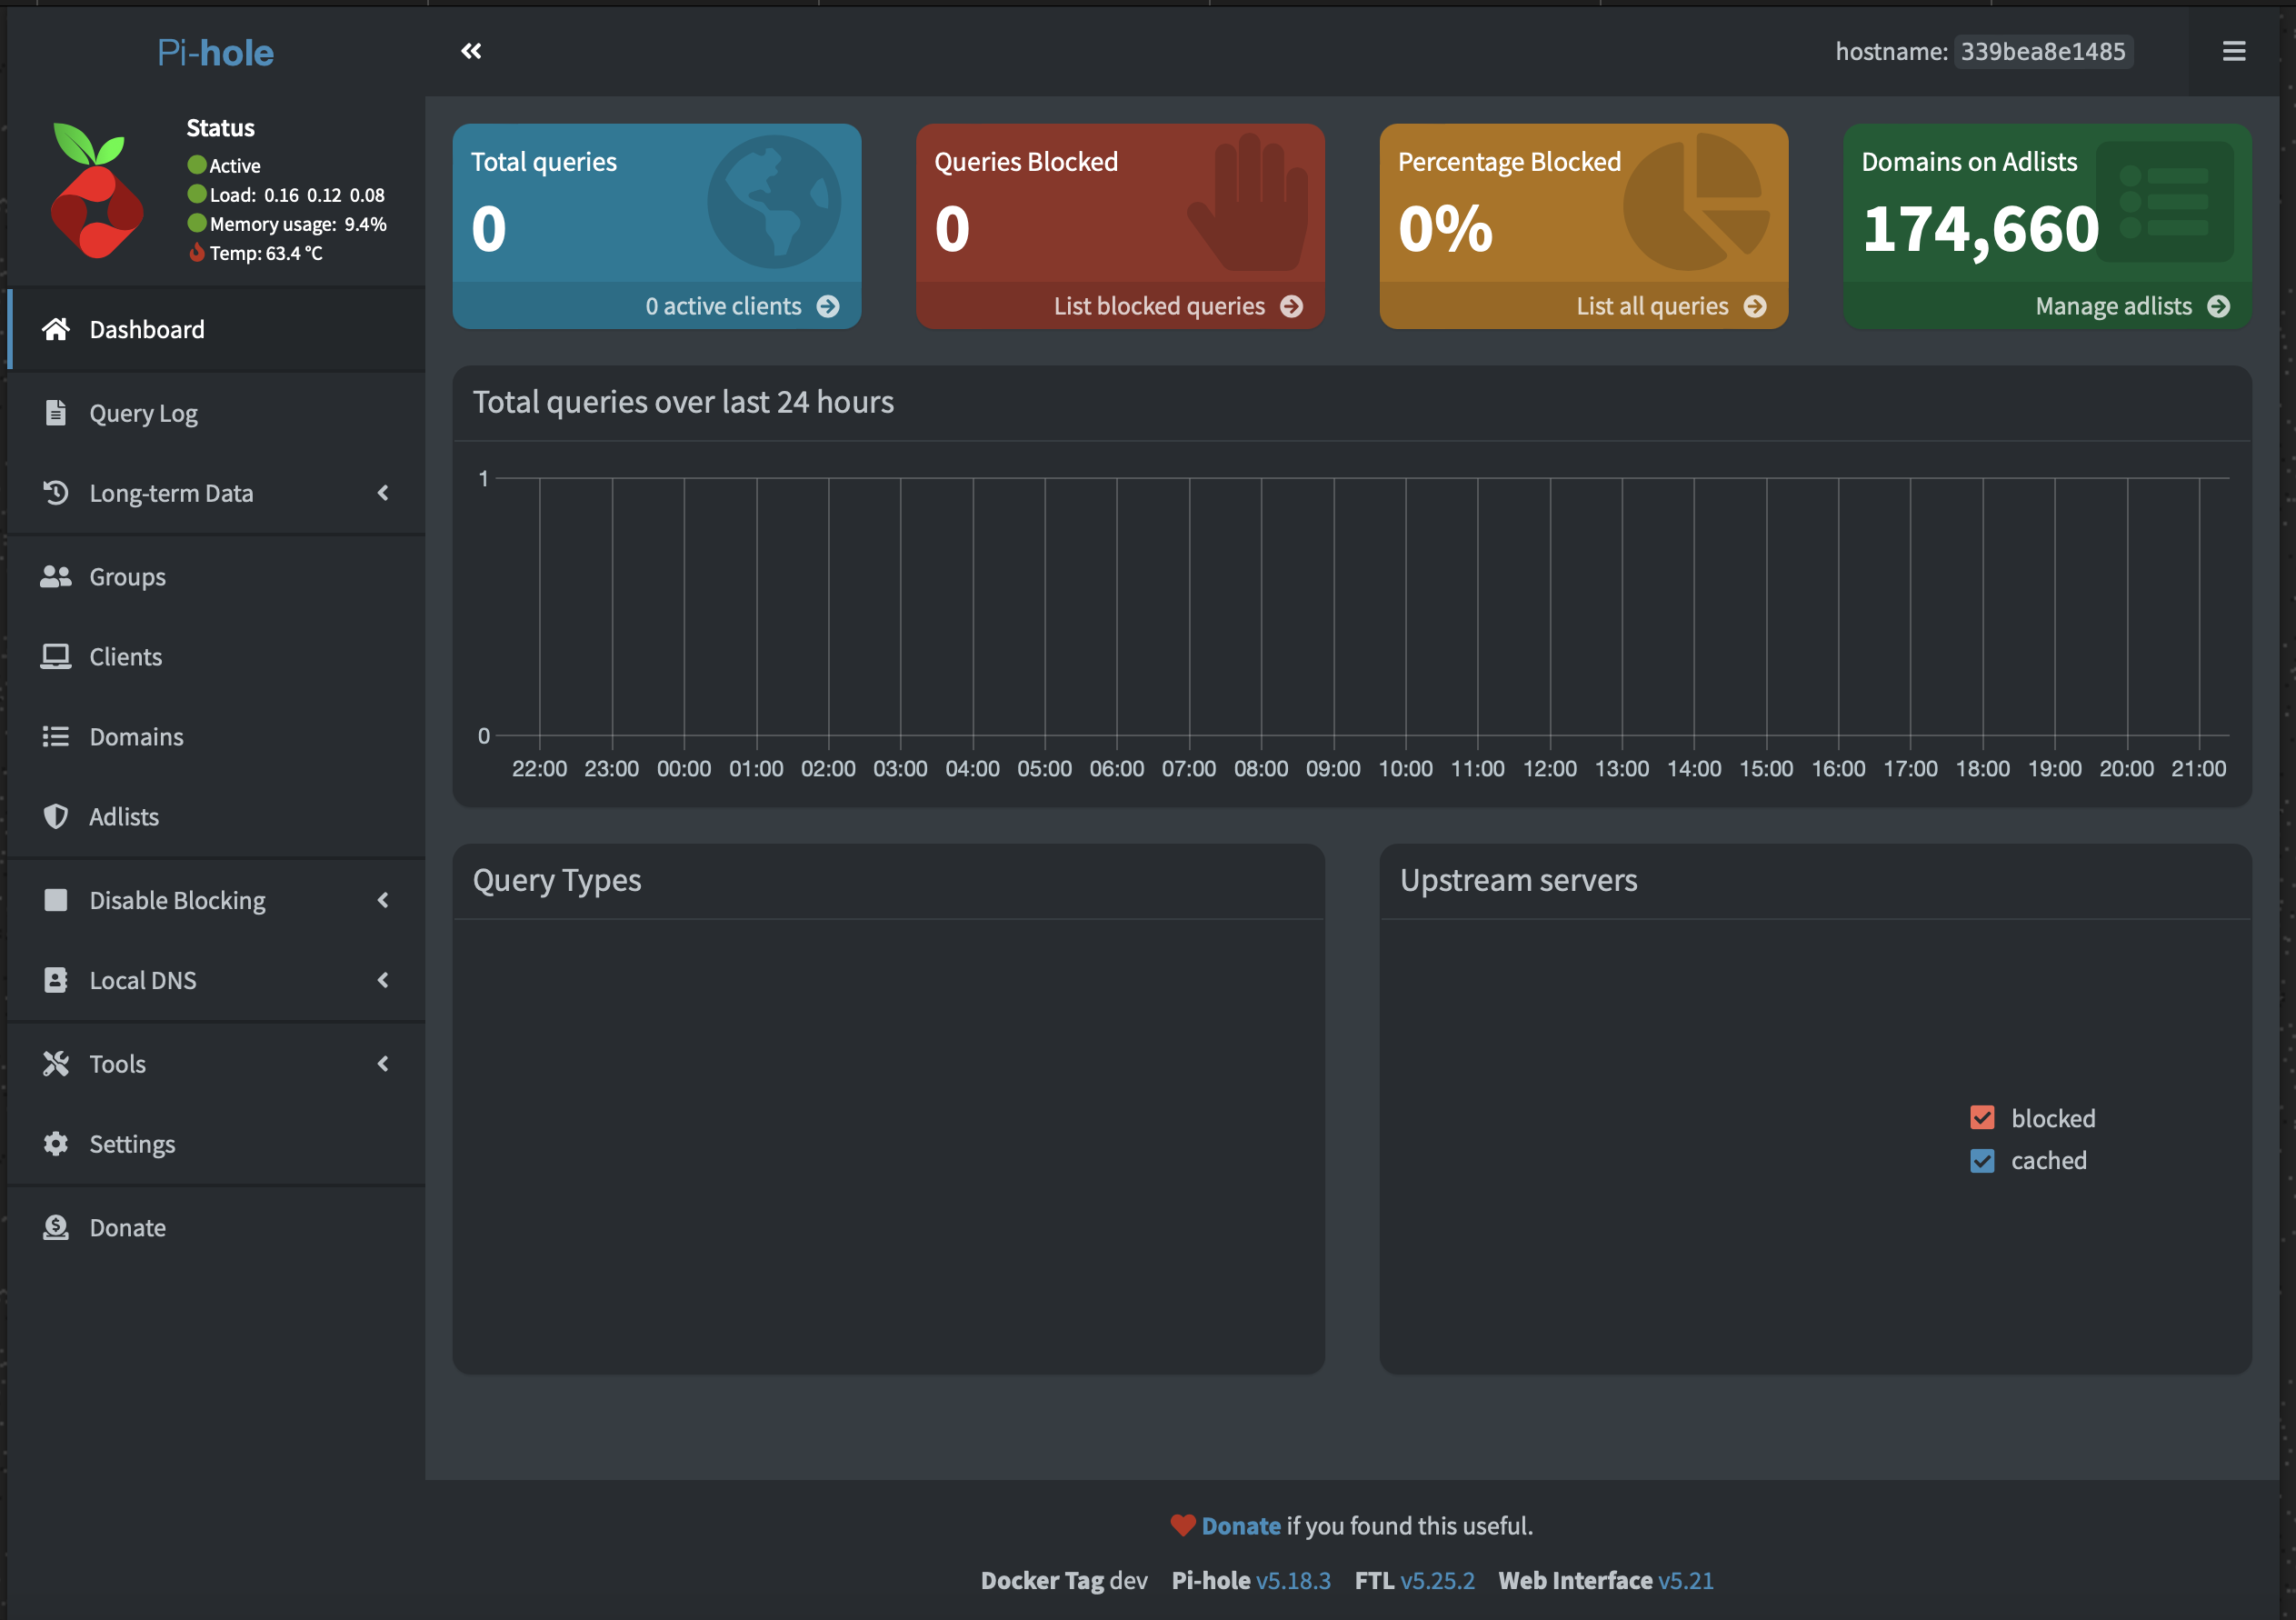Uncheck the cached checkbox

(x=1982, y=1161)
